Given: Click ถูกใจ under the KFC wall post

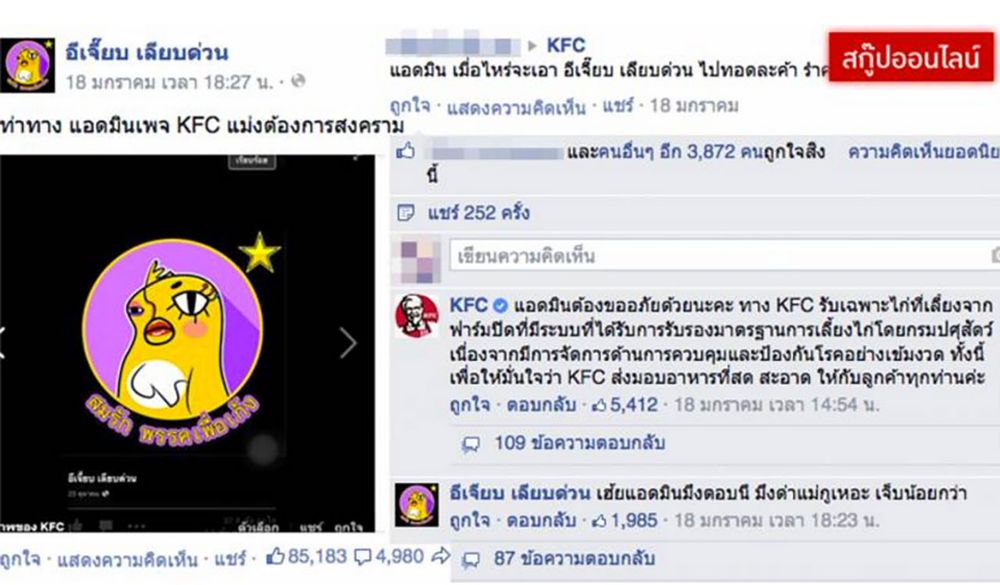Looking at the screenshot, I should 410,107.
